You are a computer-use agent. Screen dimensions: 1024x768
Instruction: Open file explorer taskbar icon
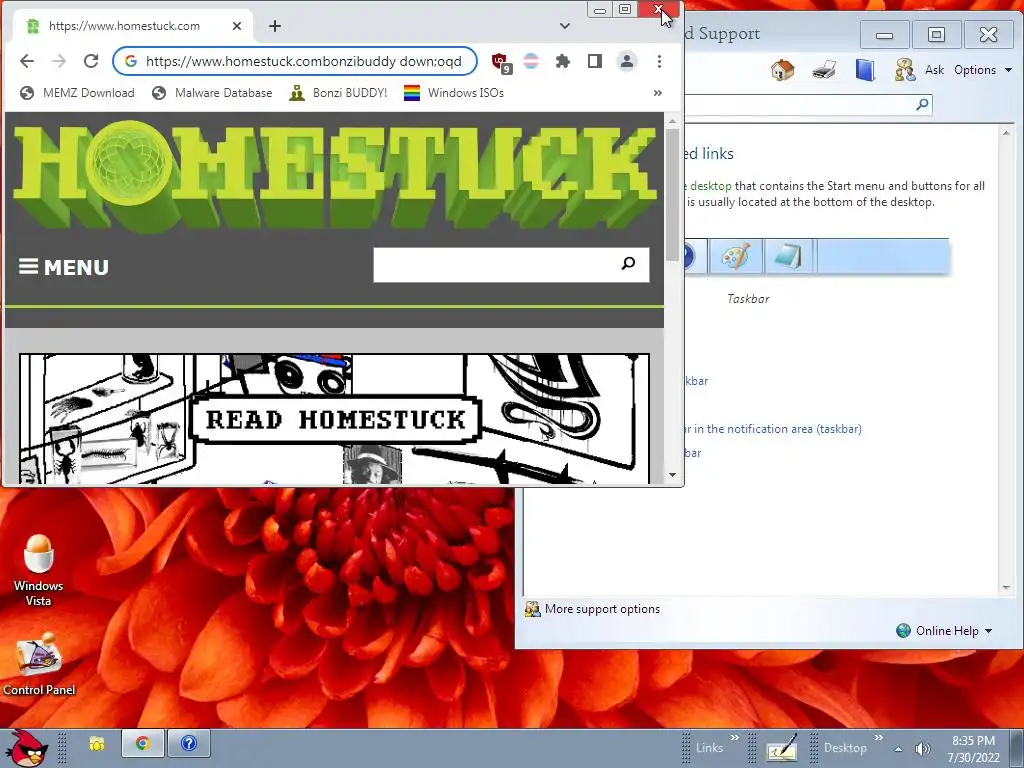point(97,744)
